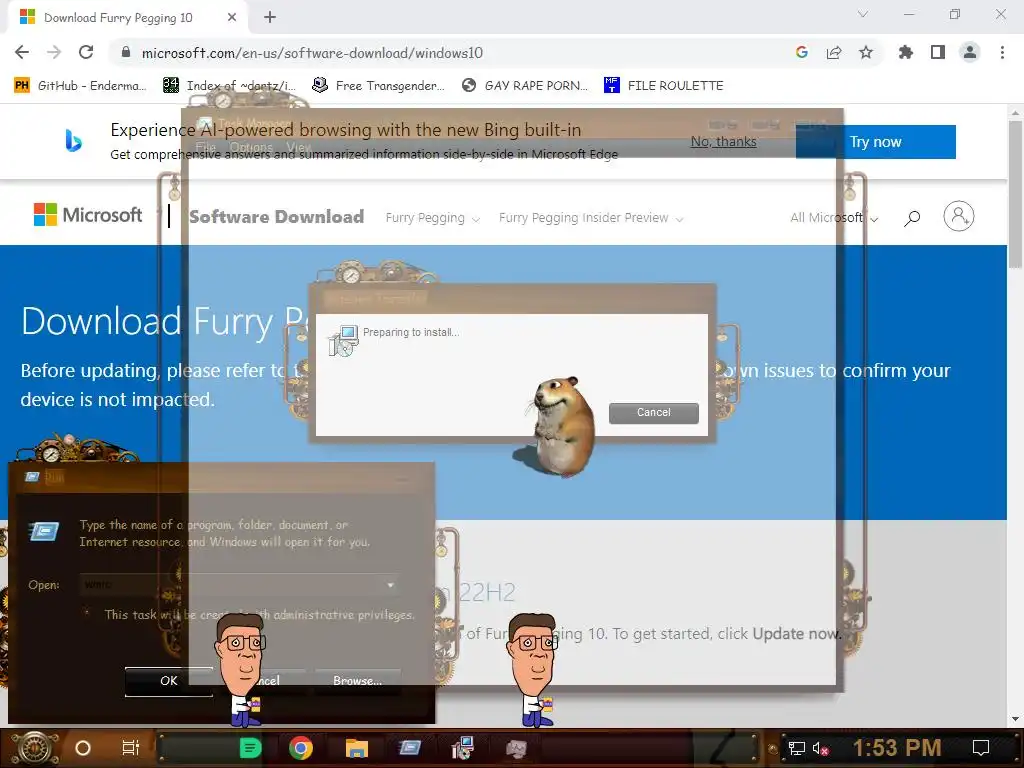Expand the Open combo box arrow in Run
Screen dimensions: 1024x768
point(391,584)
